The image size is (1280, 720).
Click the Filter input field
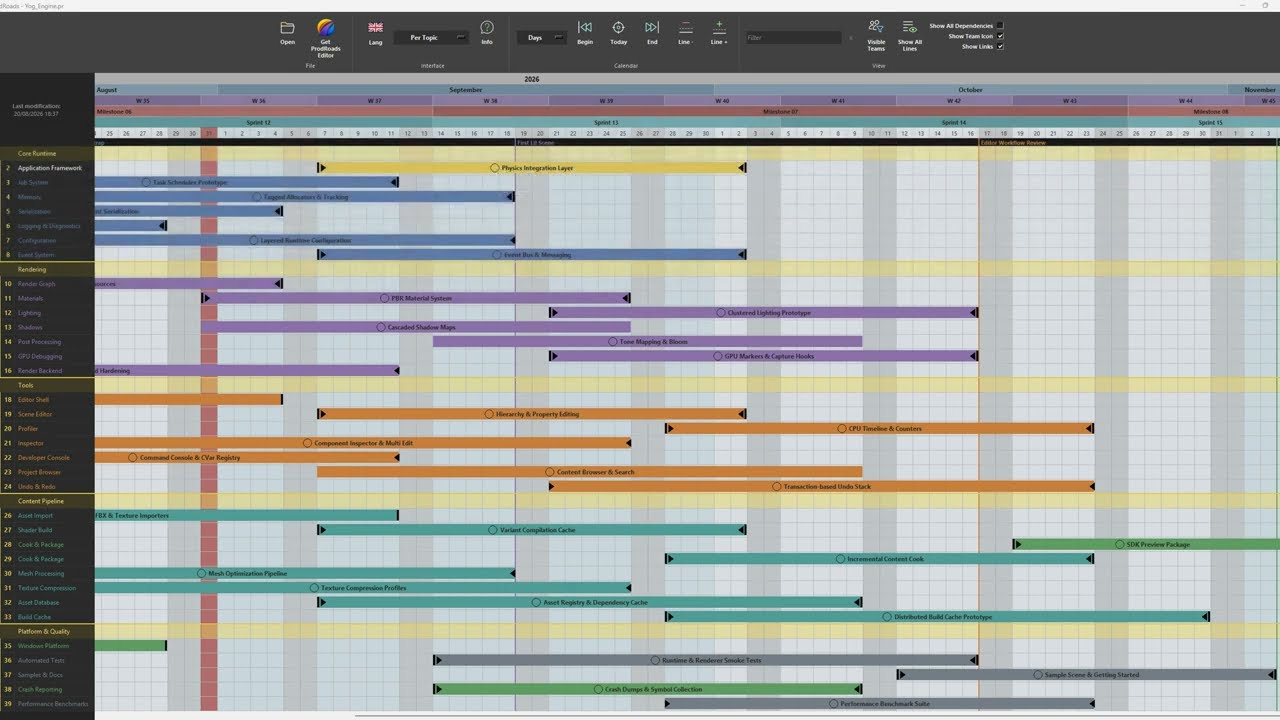tap(793, 38)
